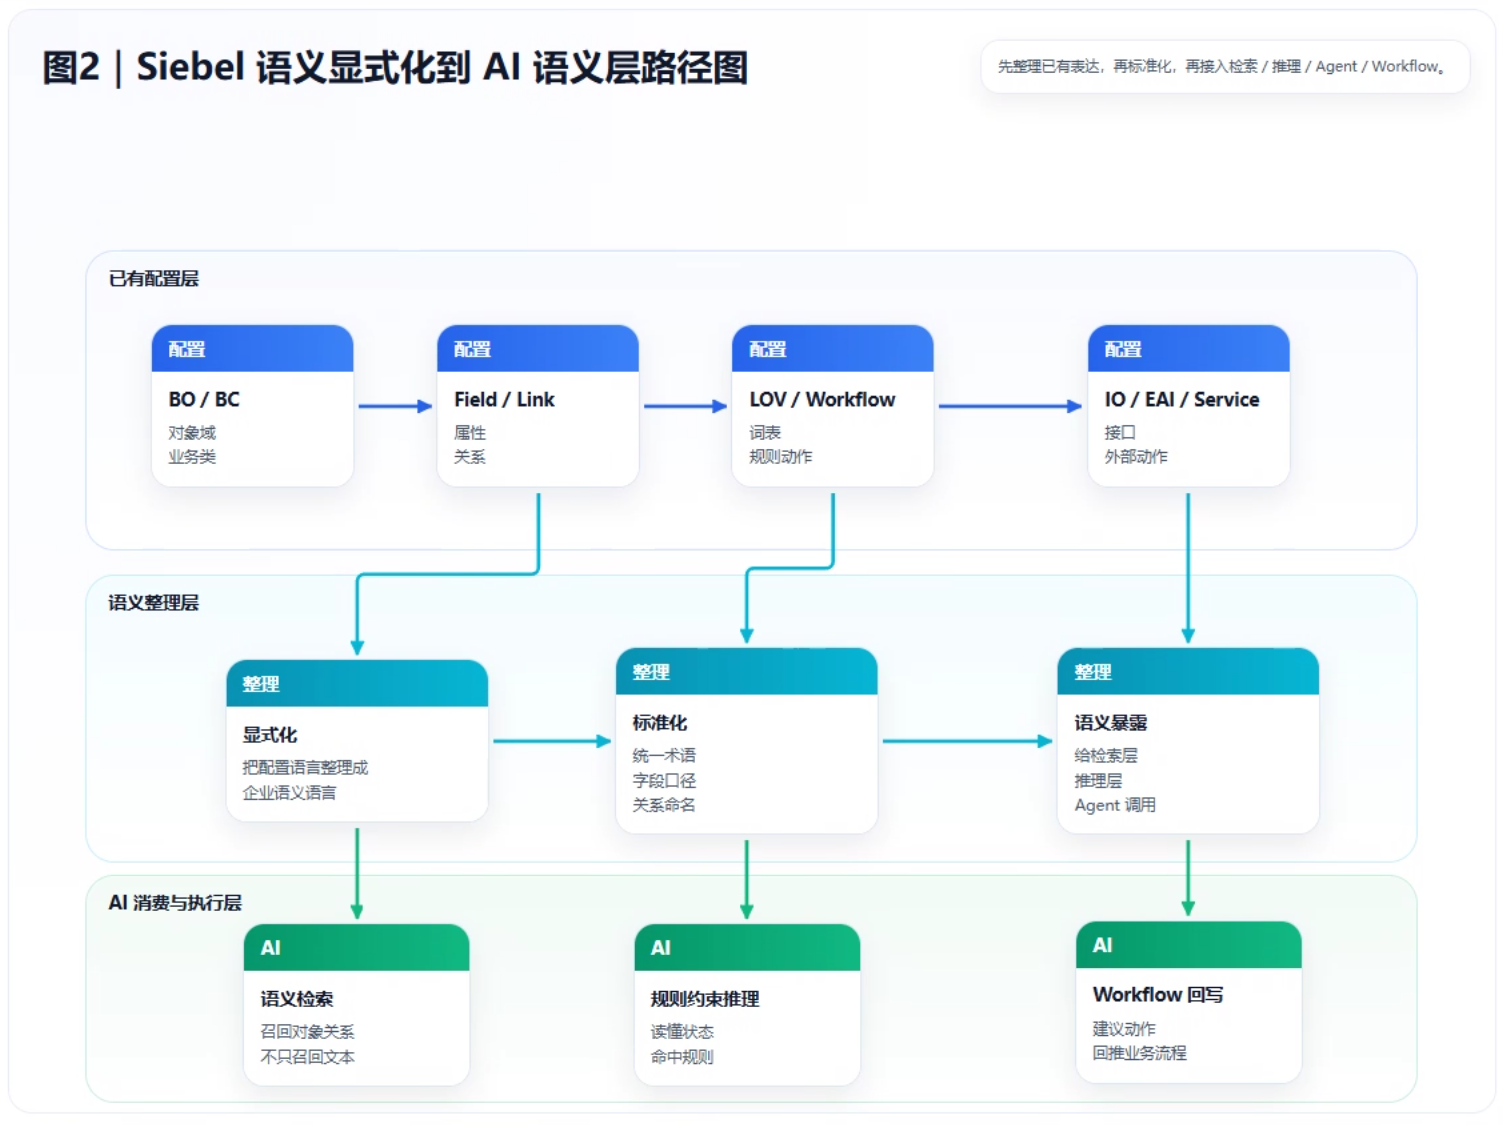Viewport: 1503px width, 1125px height.
Task: Click the blue '配置' header of BO / BC card
Action: tap(252, 348)
